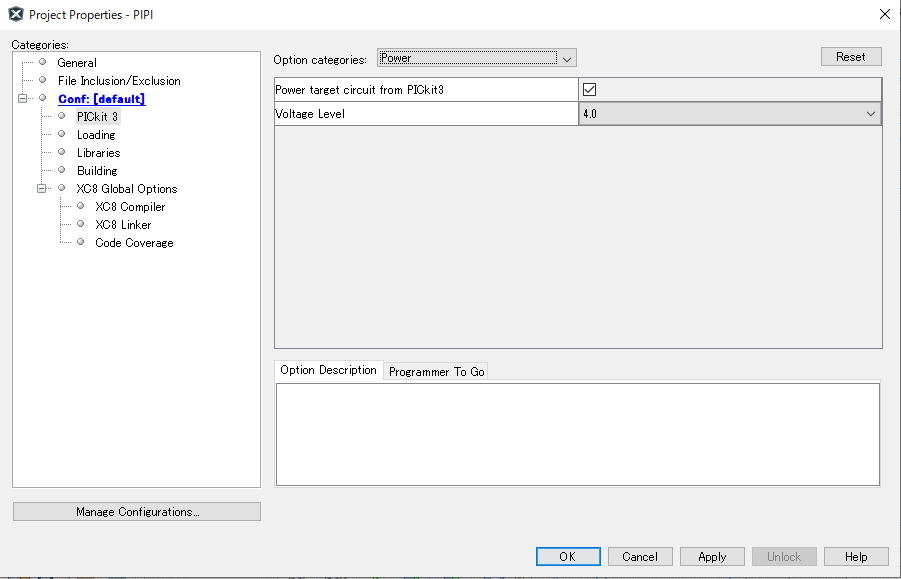Collapse the XC8 Global Options node
901x579 pixels.
pyautogui.click(x=41, y=188)
